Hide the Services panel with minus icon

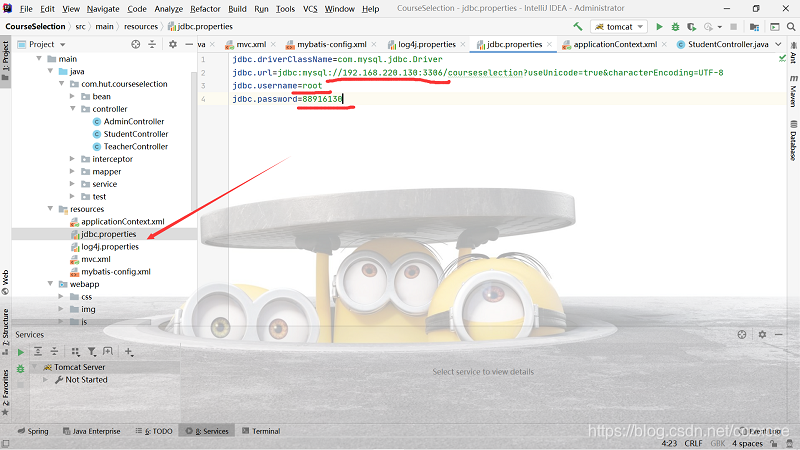click(779, 335)
